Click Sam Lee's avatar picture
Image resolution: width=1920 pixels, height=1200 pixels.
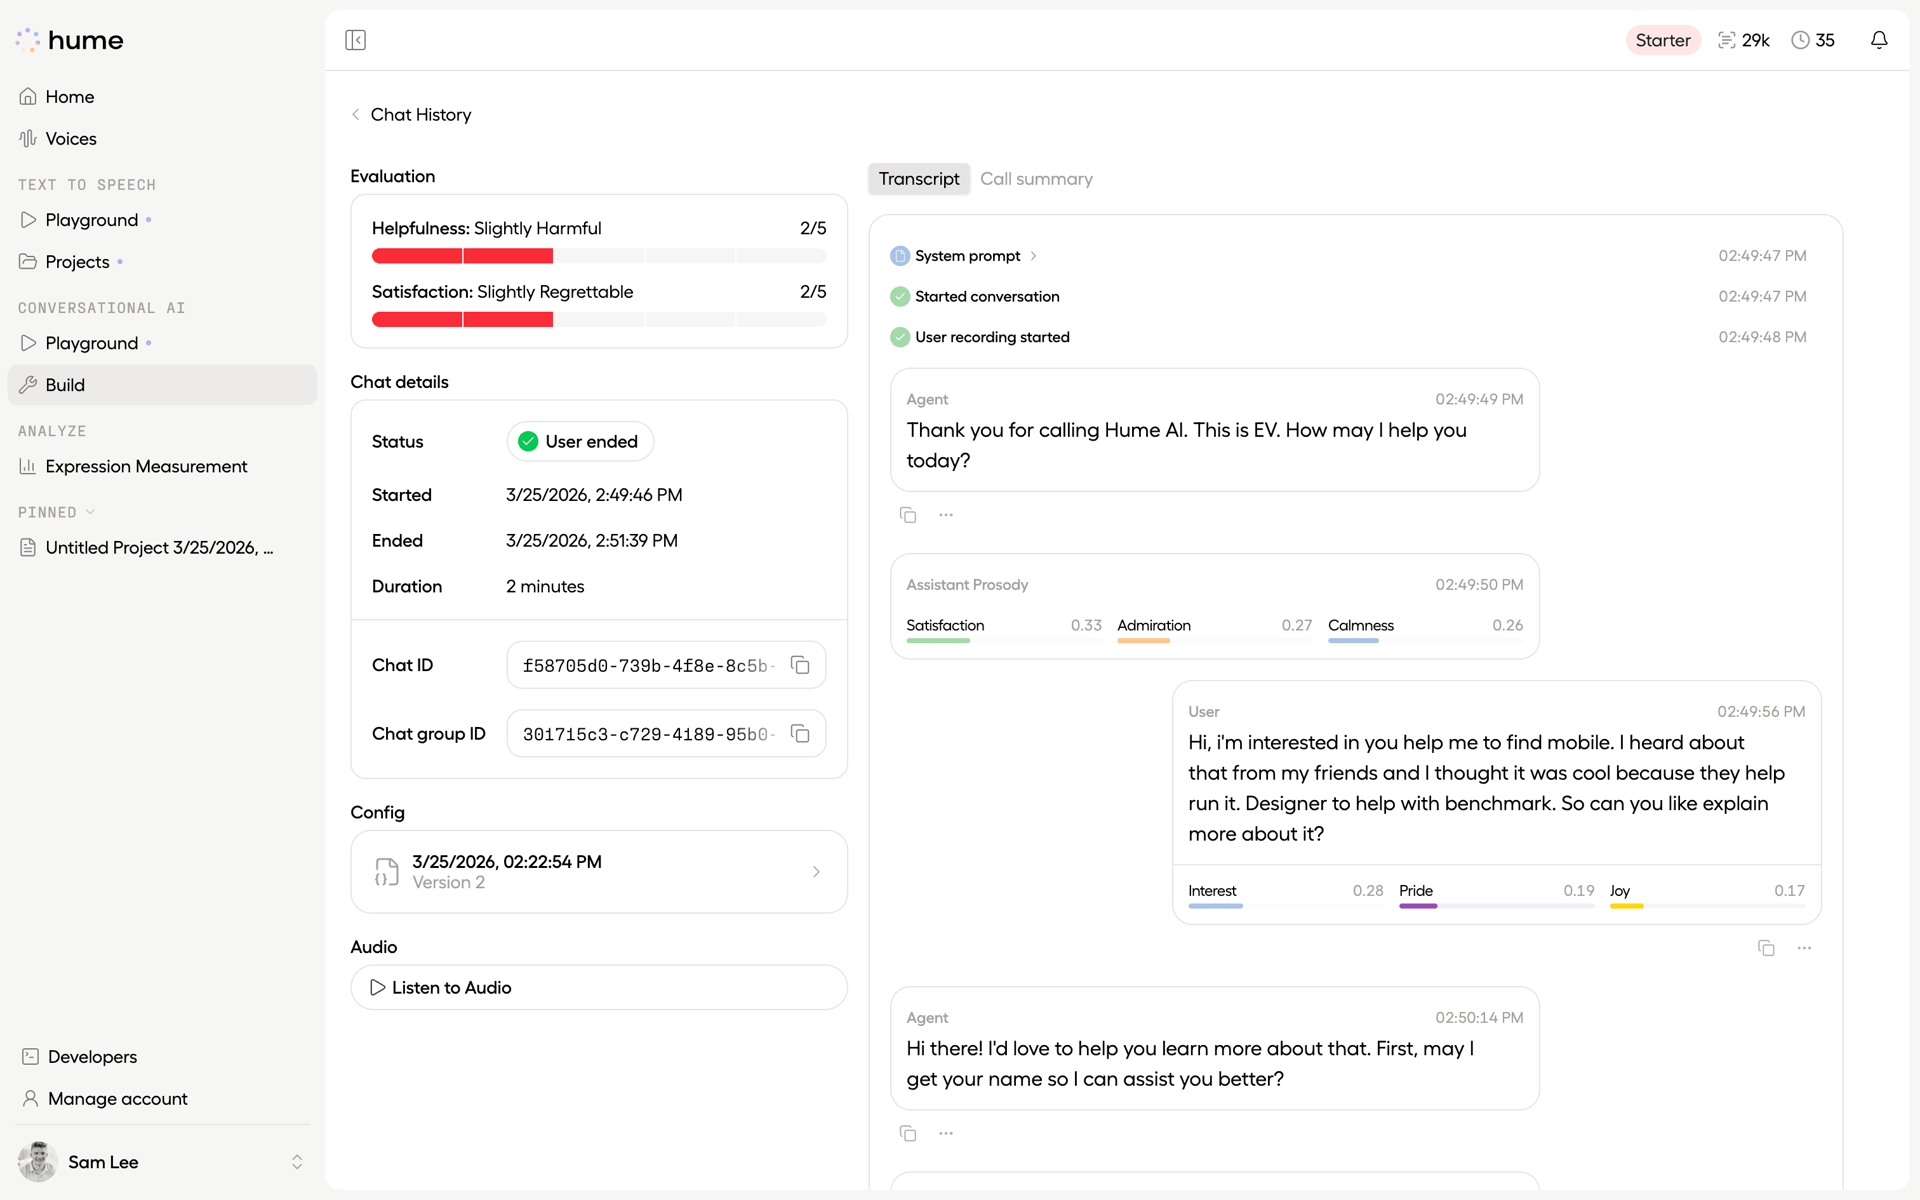(x=38, y=1162)
